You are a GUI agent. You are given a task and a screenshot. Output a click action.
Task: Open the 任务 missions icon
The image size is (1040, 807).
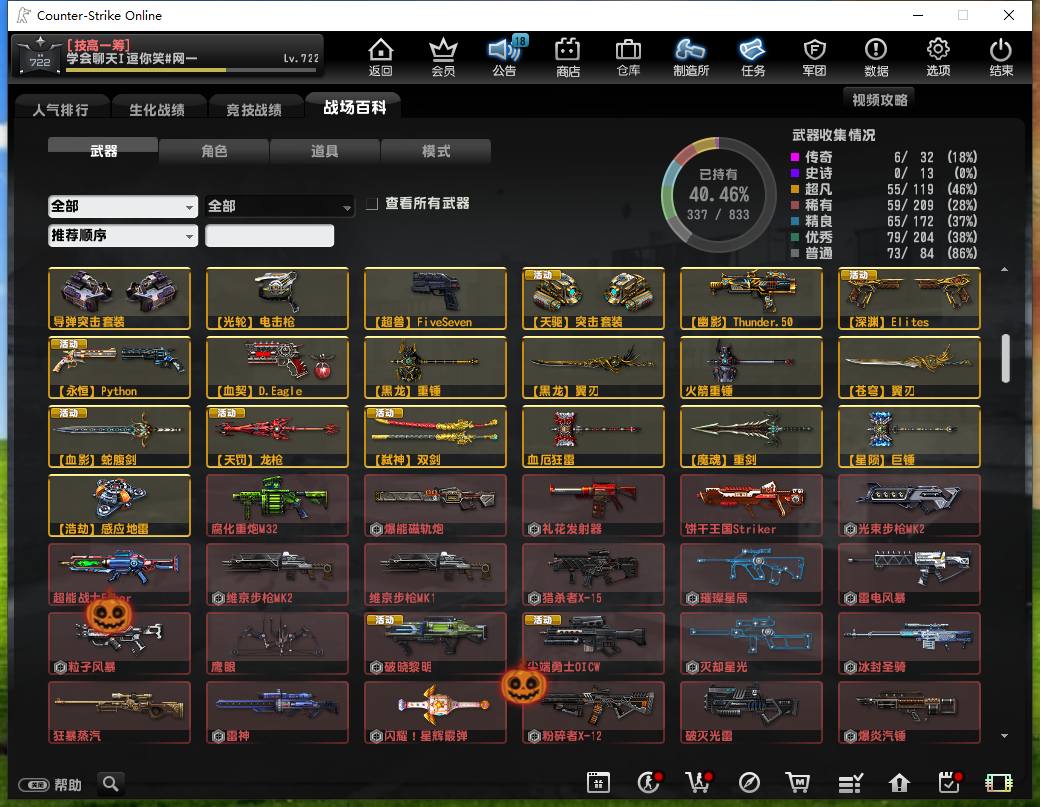tap(752, 57)
